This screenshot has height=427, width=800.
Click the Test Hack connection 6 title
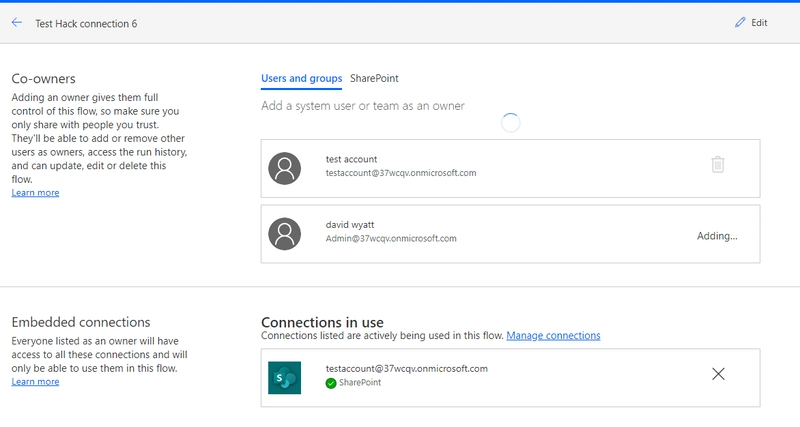pos(87,23)
